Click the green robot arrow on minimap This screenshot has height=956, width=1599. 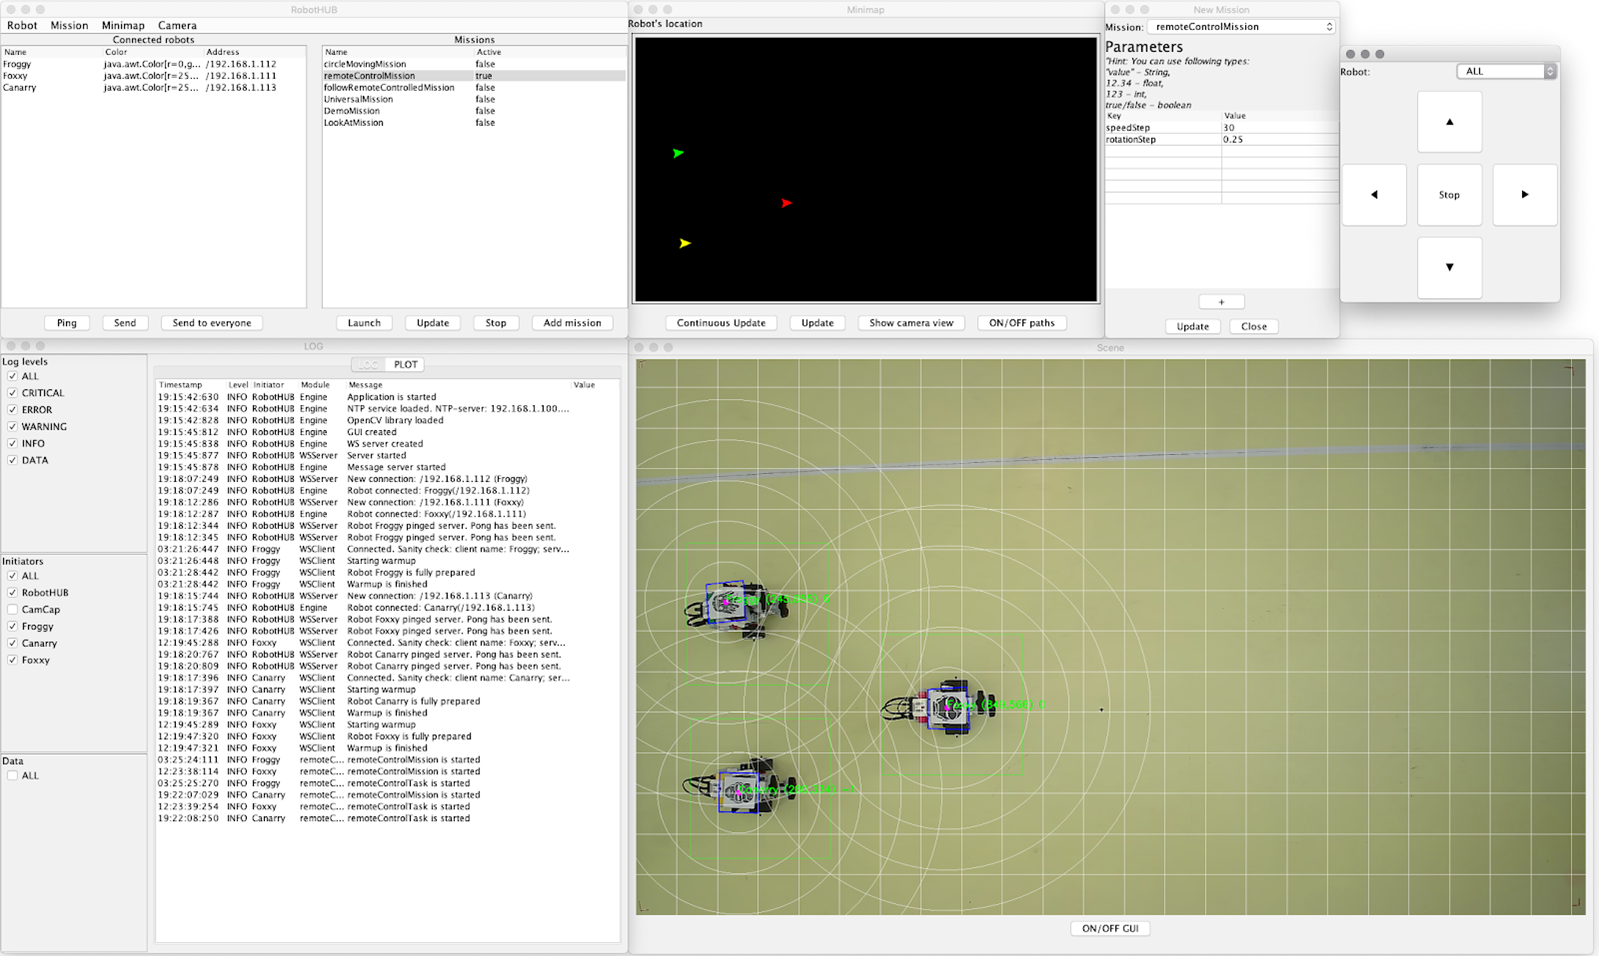coord(678,153)
